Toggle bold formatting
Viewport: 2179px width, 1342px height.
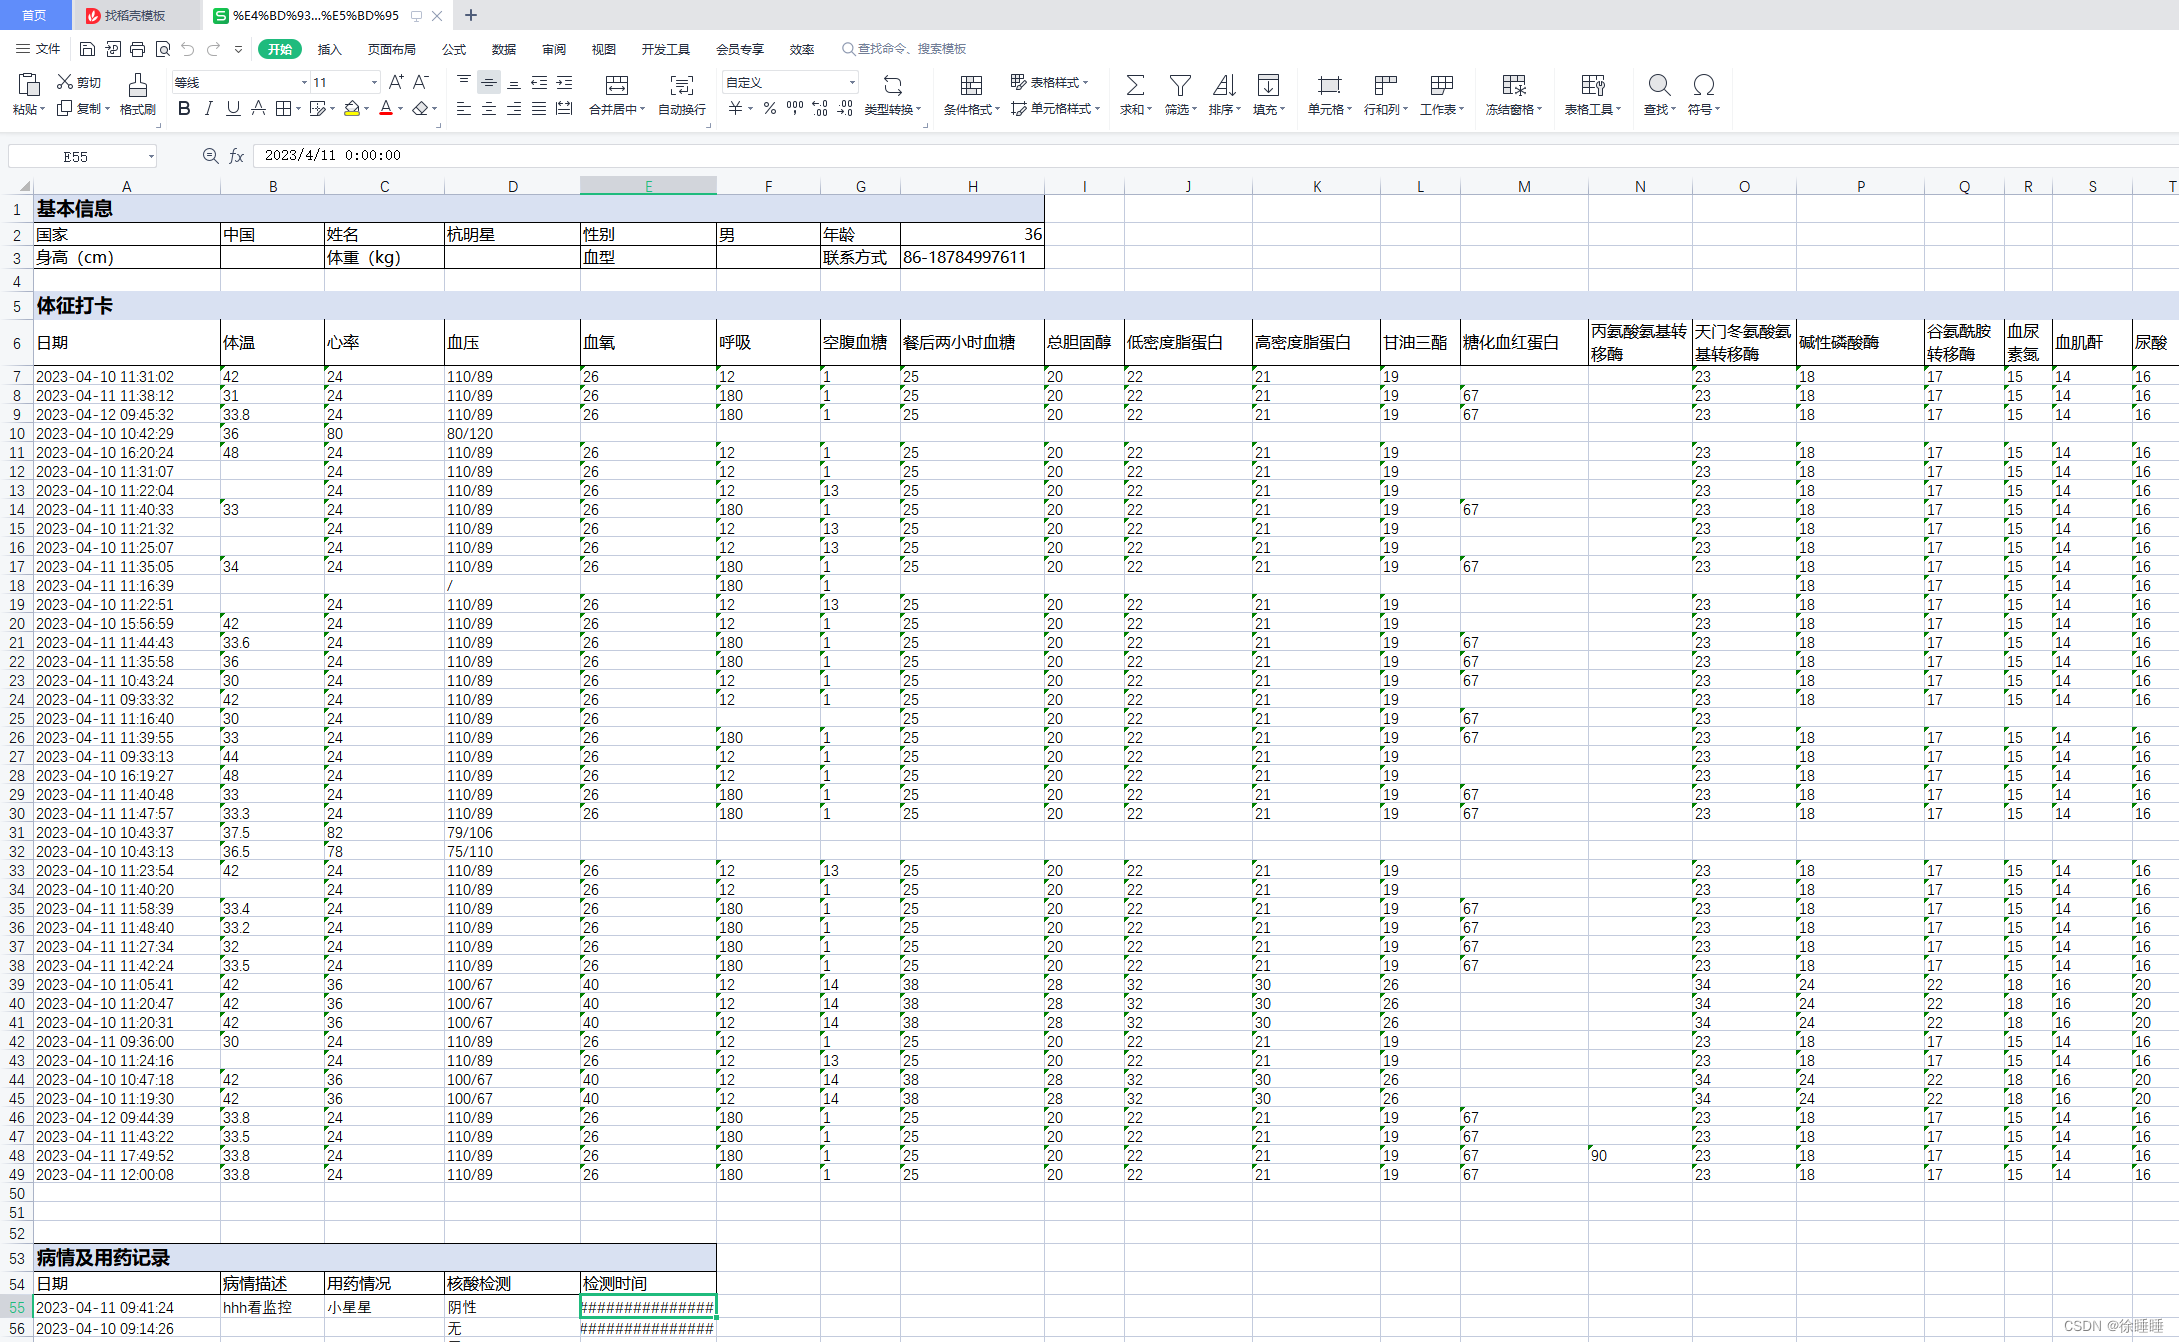184,108
